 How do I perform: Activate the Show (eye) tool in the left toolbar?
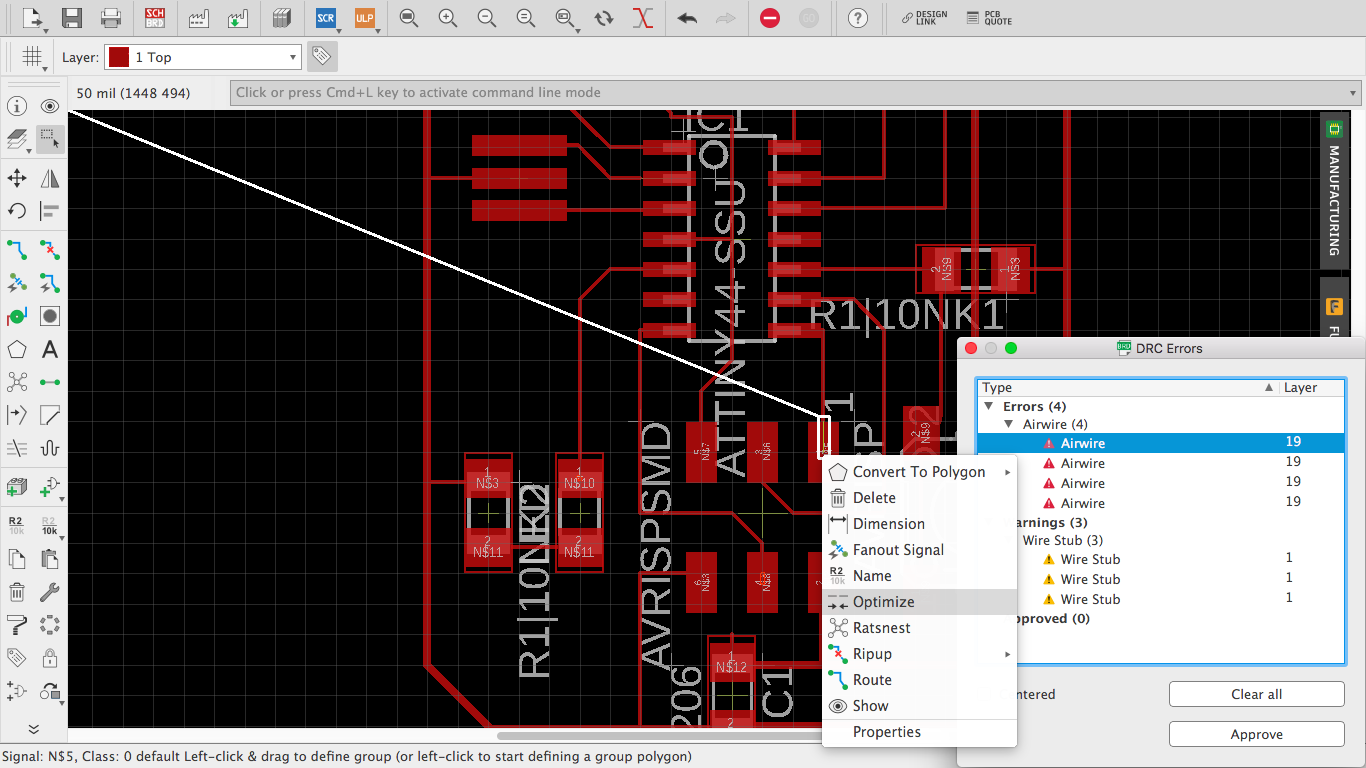tap(49, 106)
